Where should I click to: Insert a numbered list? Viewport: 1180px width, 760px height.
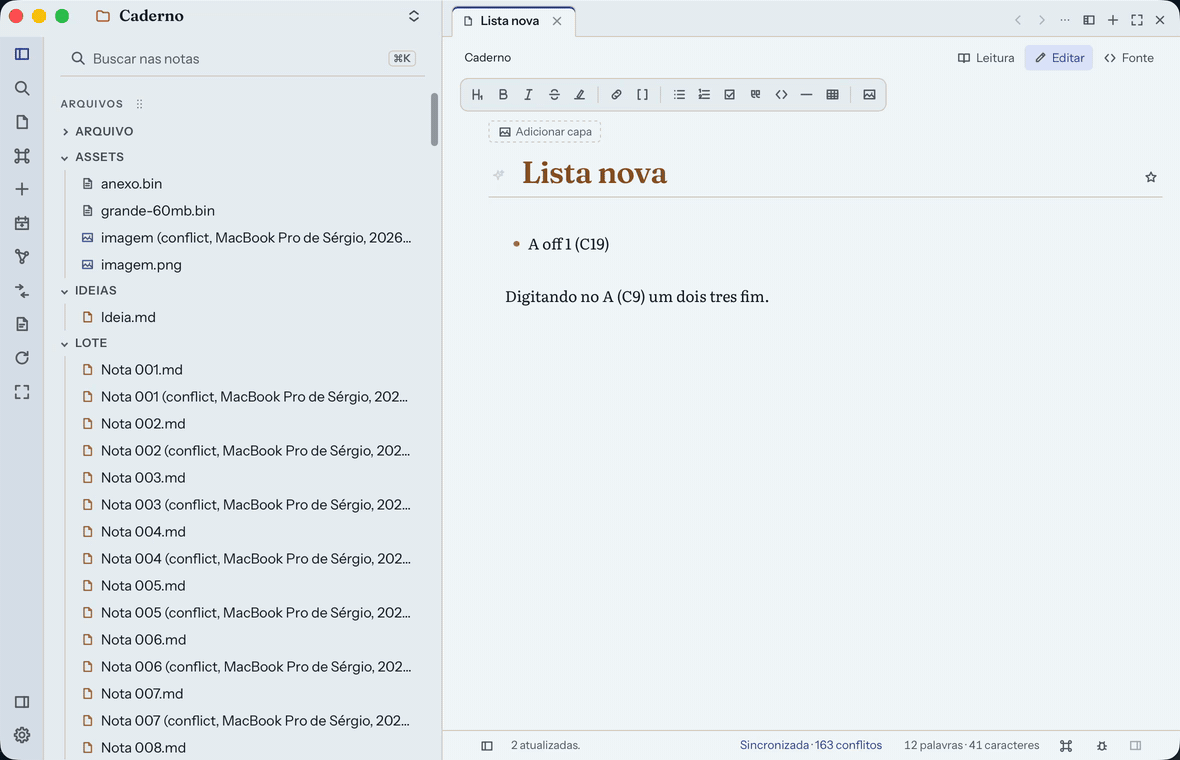pos(704,95)
